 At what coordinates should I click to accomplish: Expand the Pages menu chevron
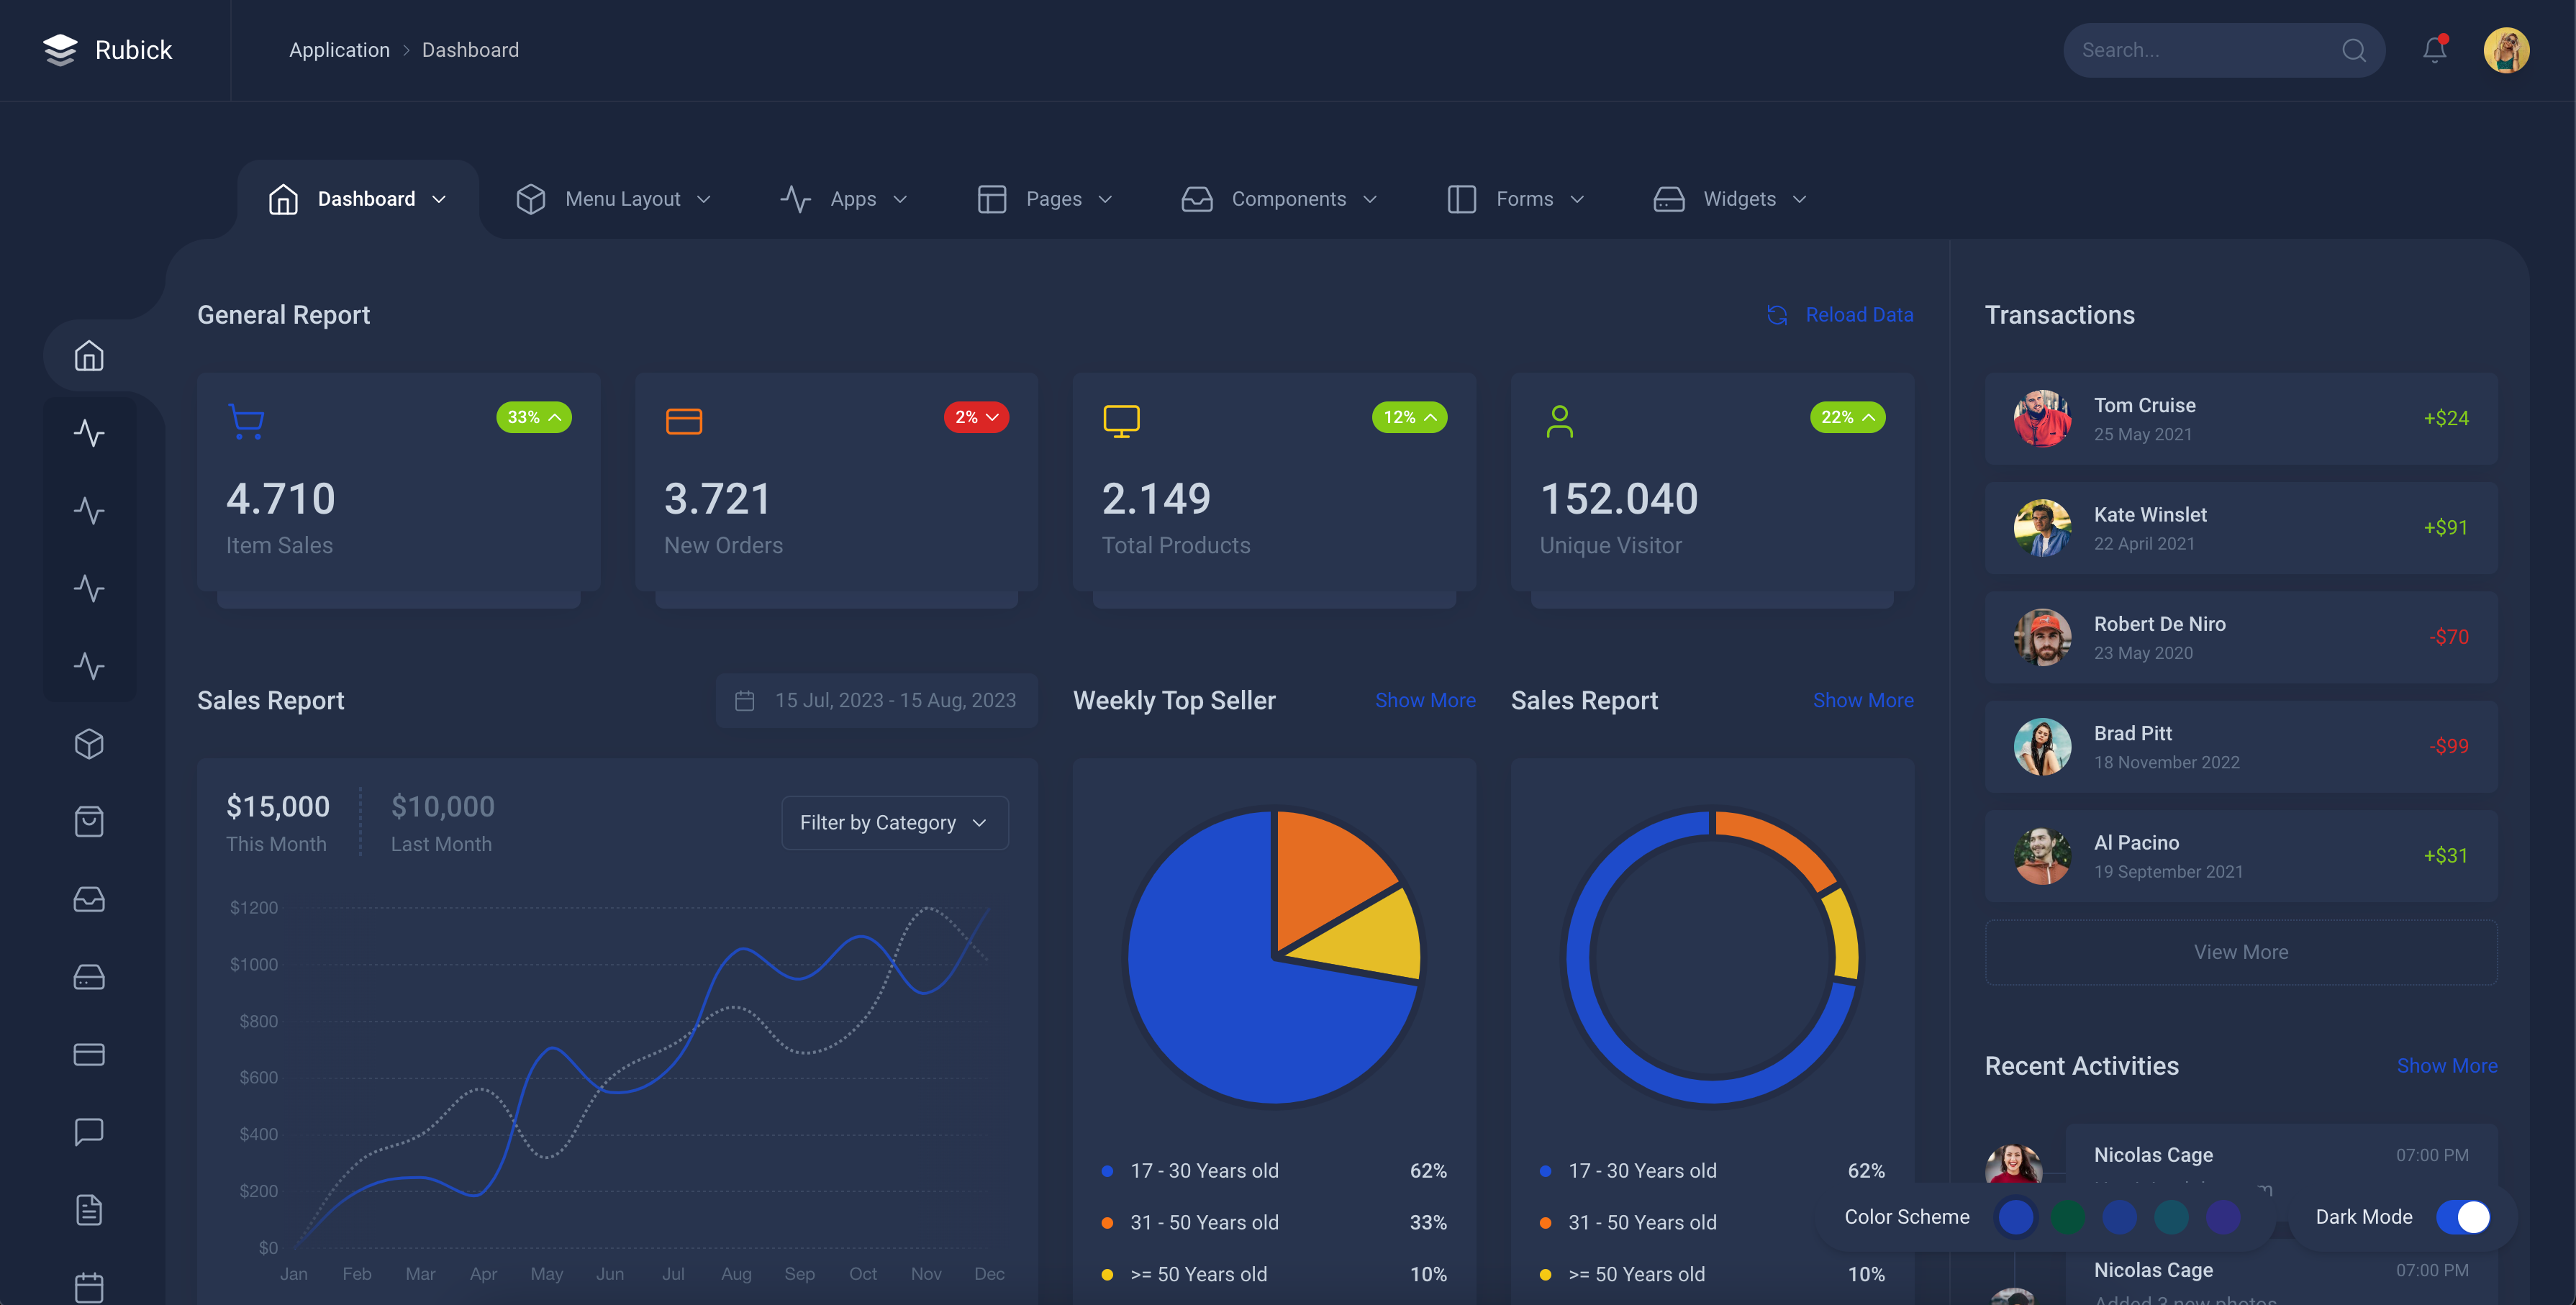1105,199
